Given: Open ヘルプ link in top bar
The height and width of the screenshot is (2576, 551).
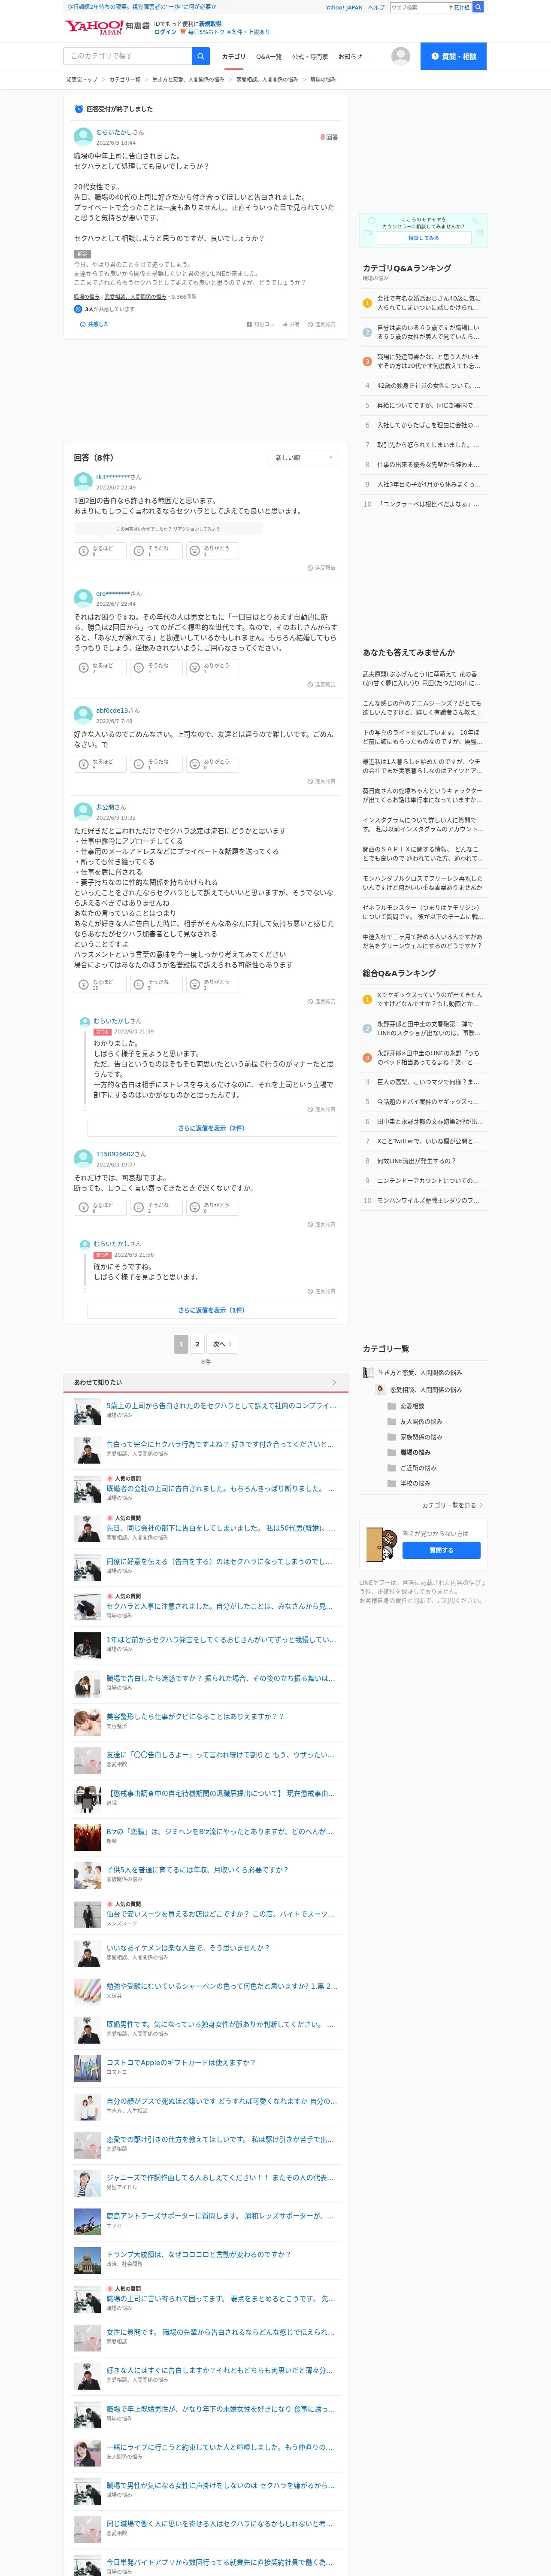Looking at the screenshot, I should click(x=376, y=7).
